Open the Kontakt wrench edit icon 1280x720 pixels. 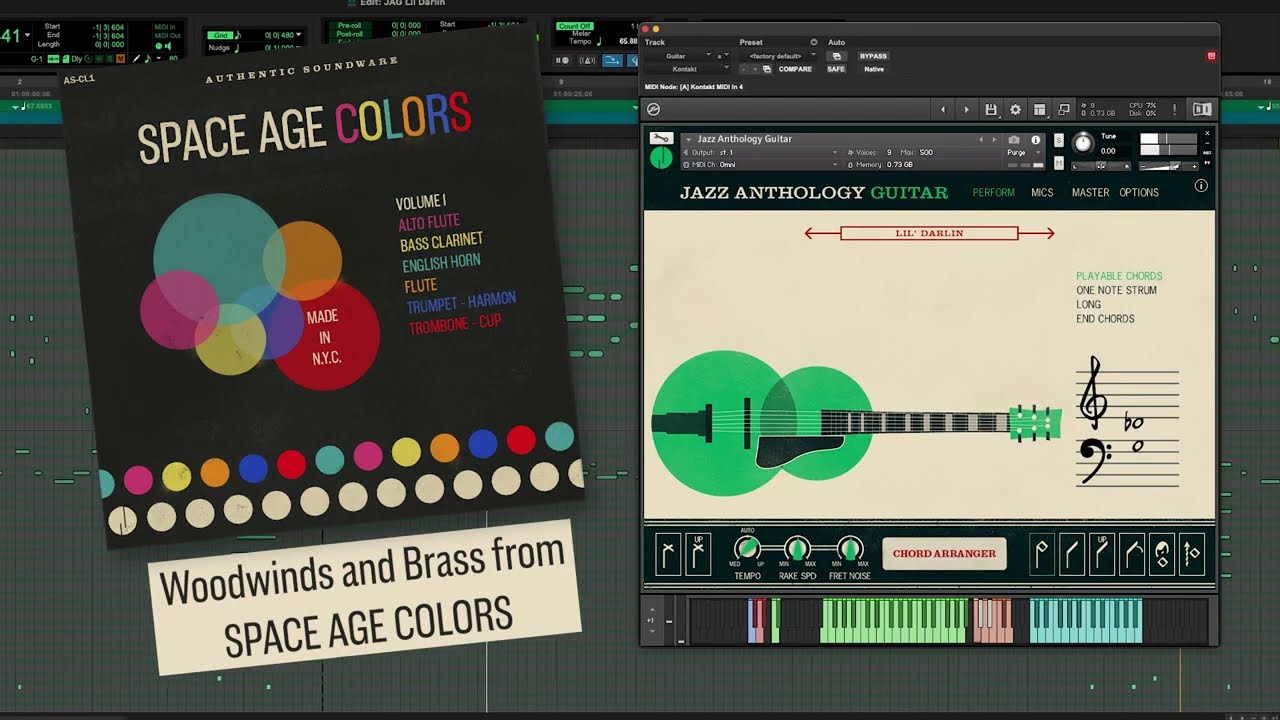[661, 138]
